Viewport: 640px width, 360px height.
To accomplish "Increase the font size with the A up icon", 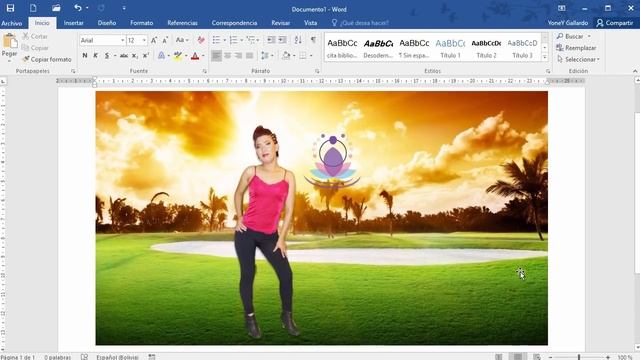I will [153, 40].
